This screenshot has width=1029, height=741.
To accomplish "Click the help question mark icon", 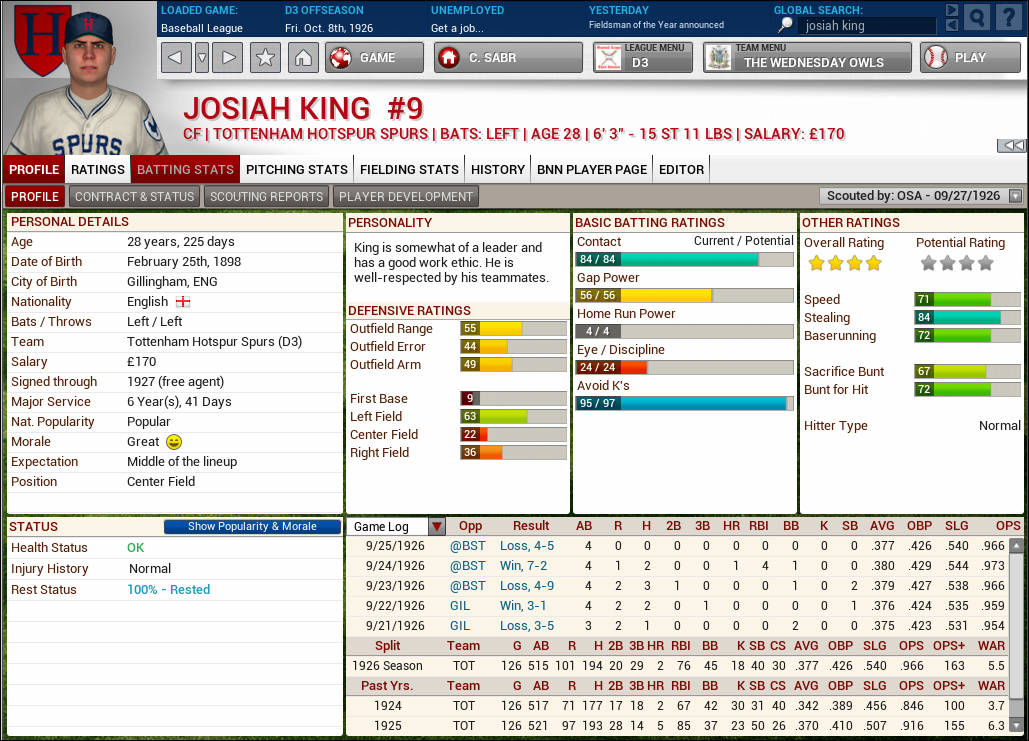I will click(x=1007, y=17).
